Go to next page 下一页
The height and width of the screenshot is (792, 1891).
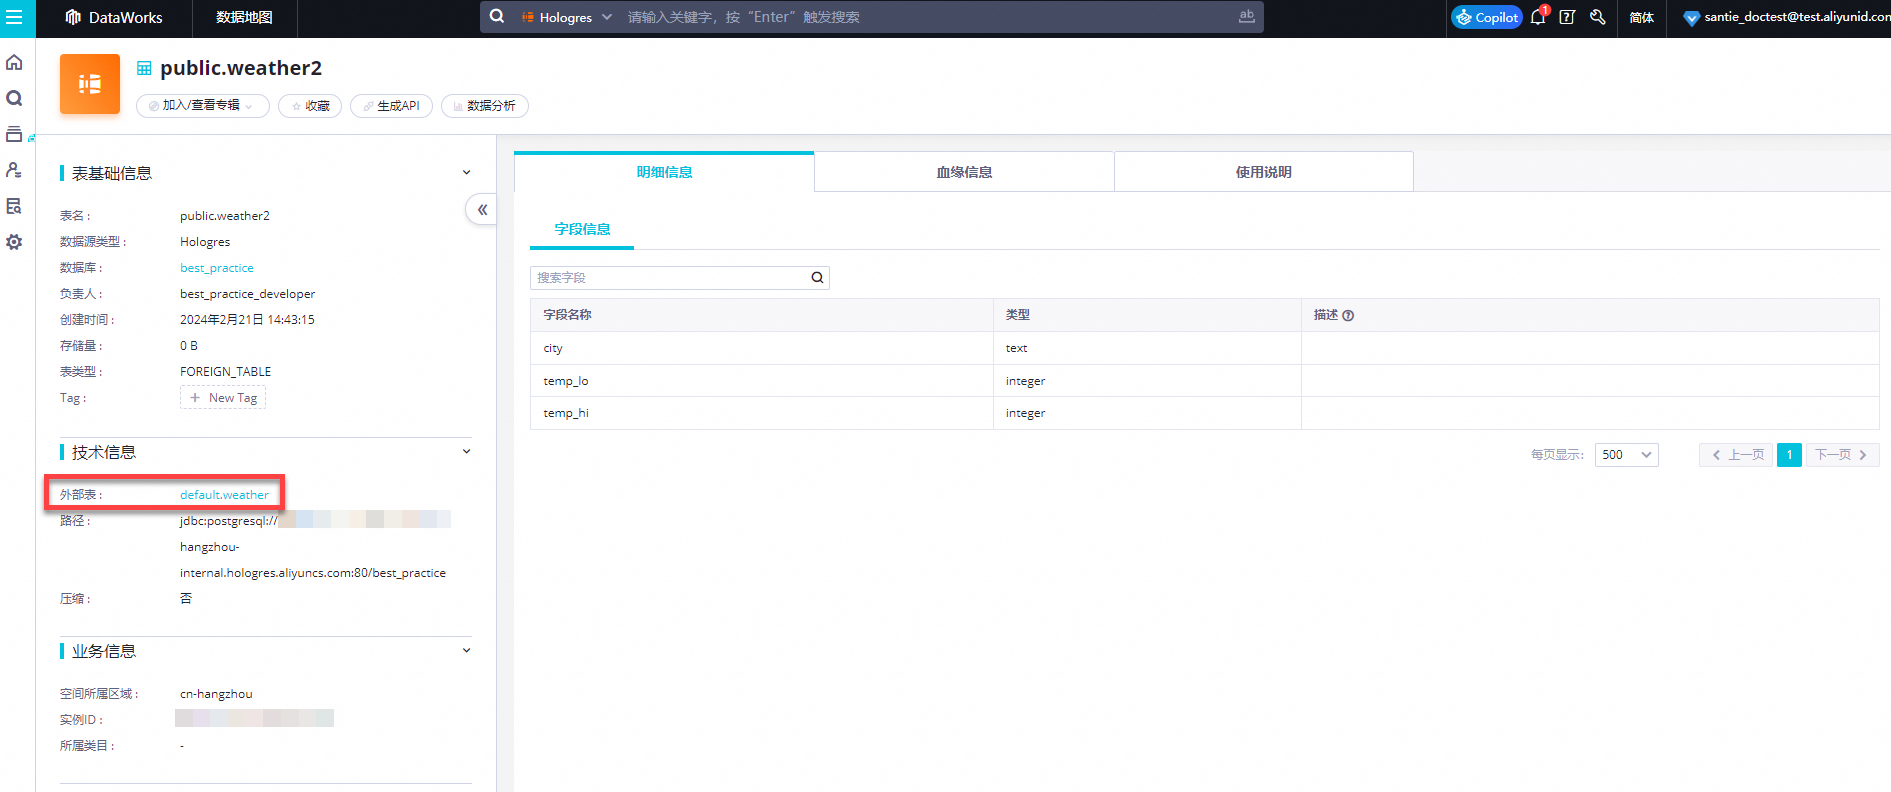coord(1842,455)
